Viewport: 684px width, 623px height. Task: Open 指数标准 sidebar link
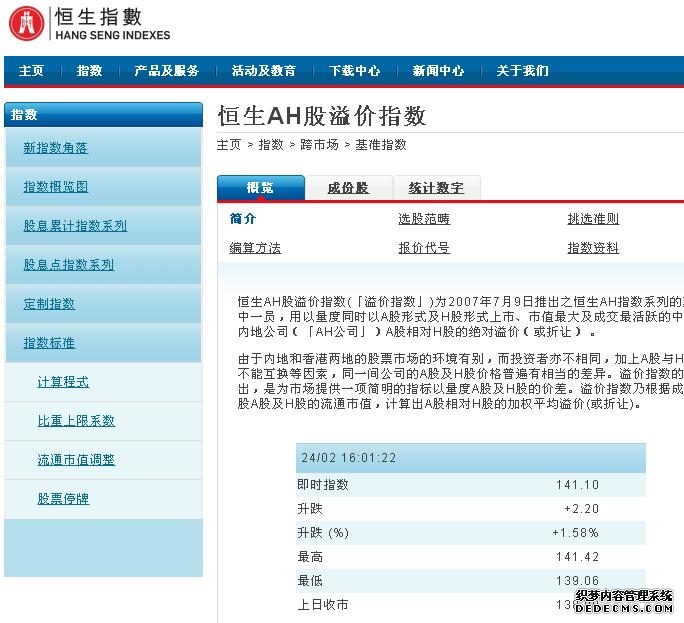pyautogui.click(x=49, y=342)
